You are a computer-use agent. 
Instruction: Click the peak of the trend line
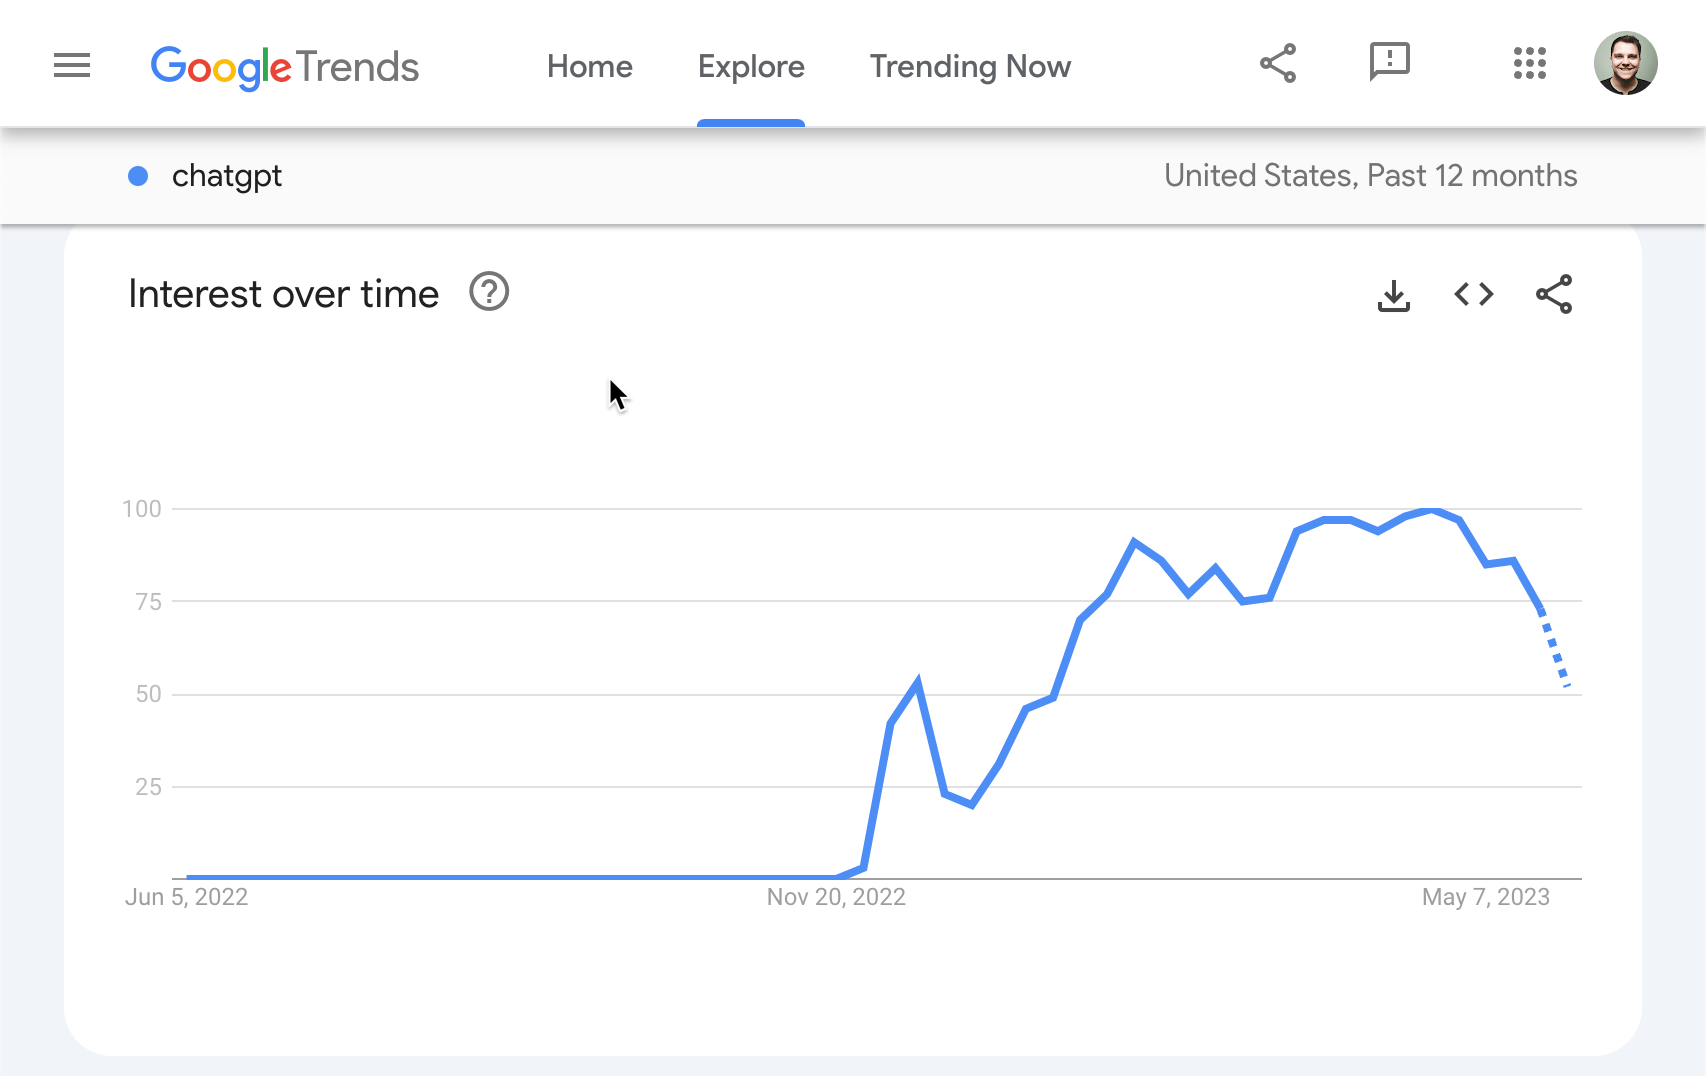click(1430, 509)
